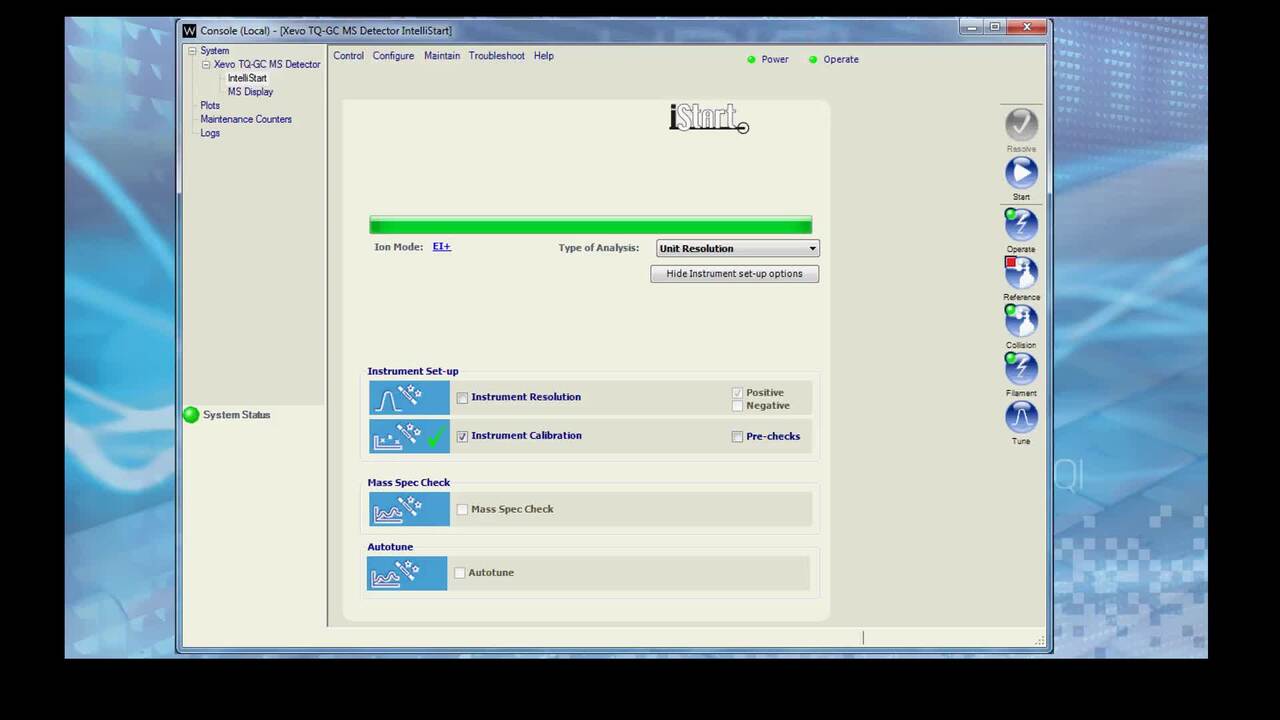Collapse the System tree node
This screenshot has width=1280, height=720.
(x=192, y=51)
